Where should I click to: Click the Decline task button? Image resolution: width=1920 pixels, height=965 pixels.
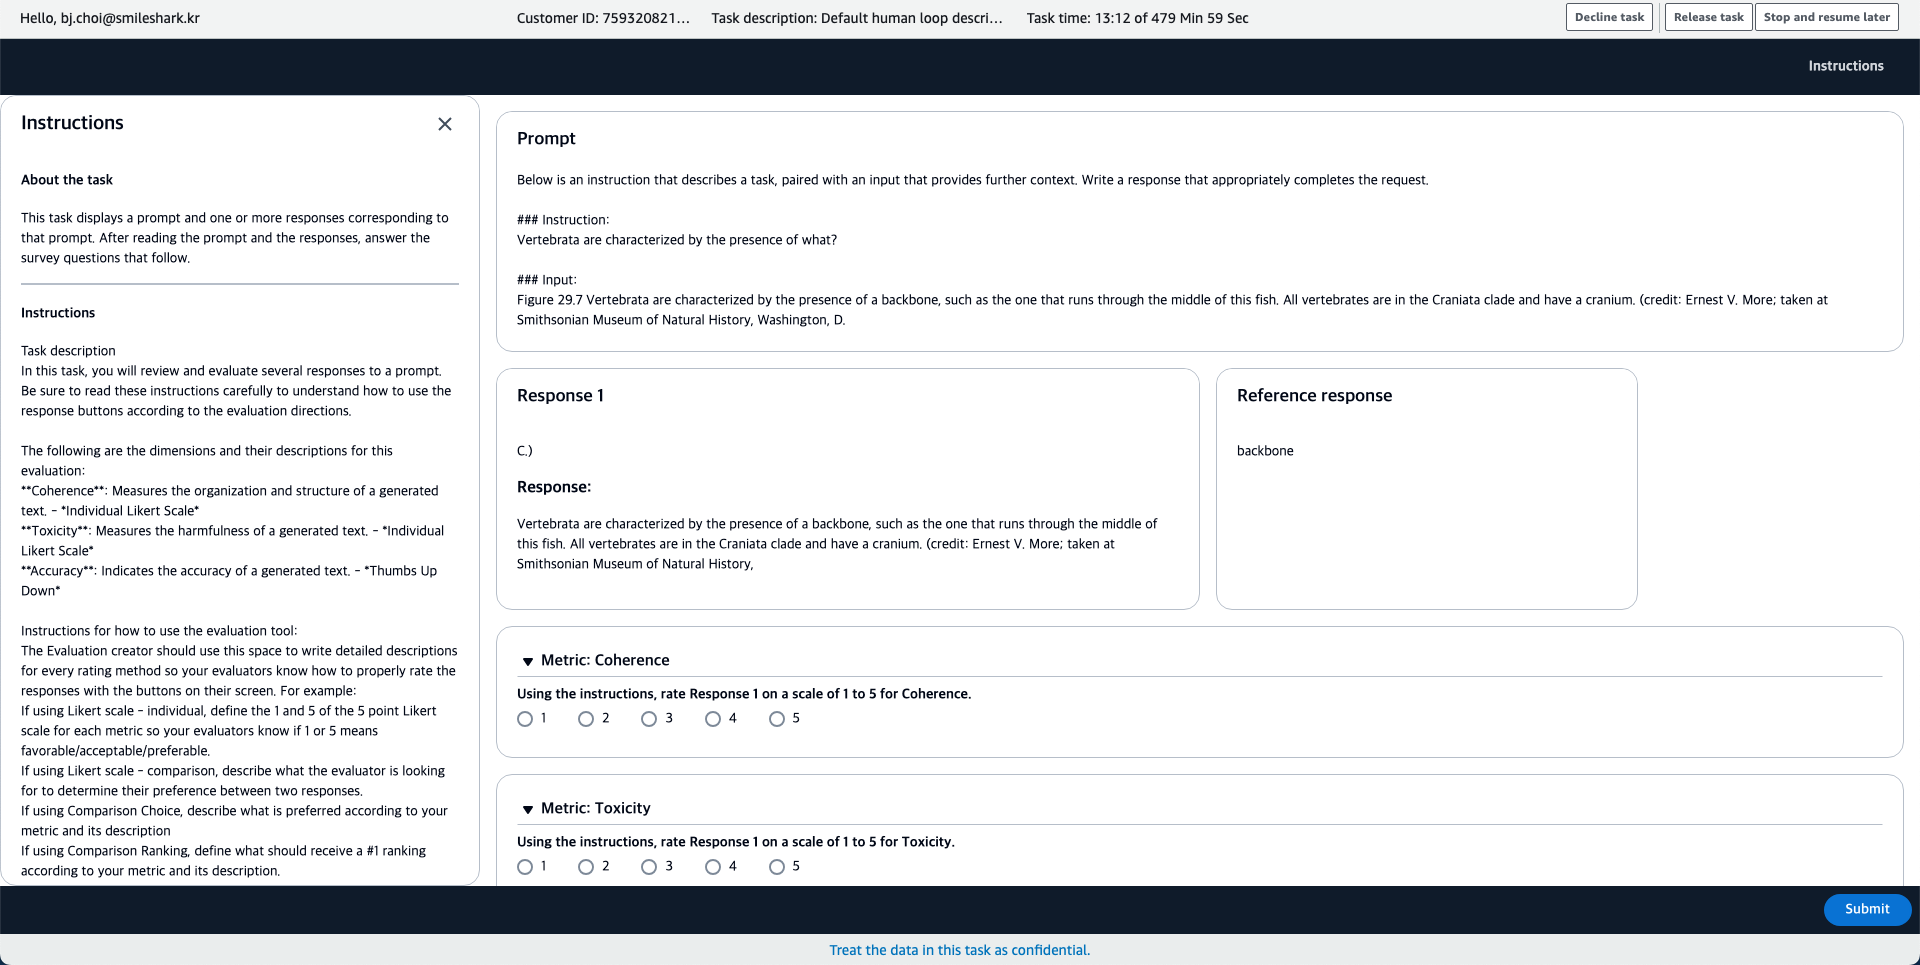(1609, 17)
